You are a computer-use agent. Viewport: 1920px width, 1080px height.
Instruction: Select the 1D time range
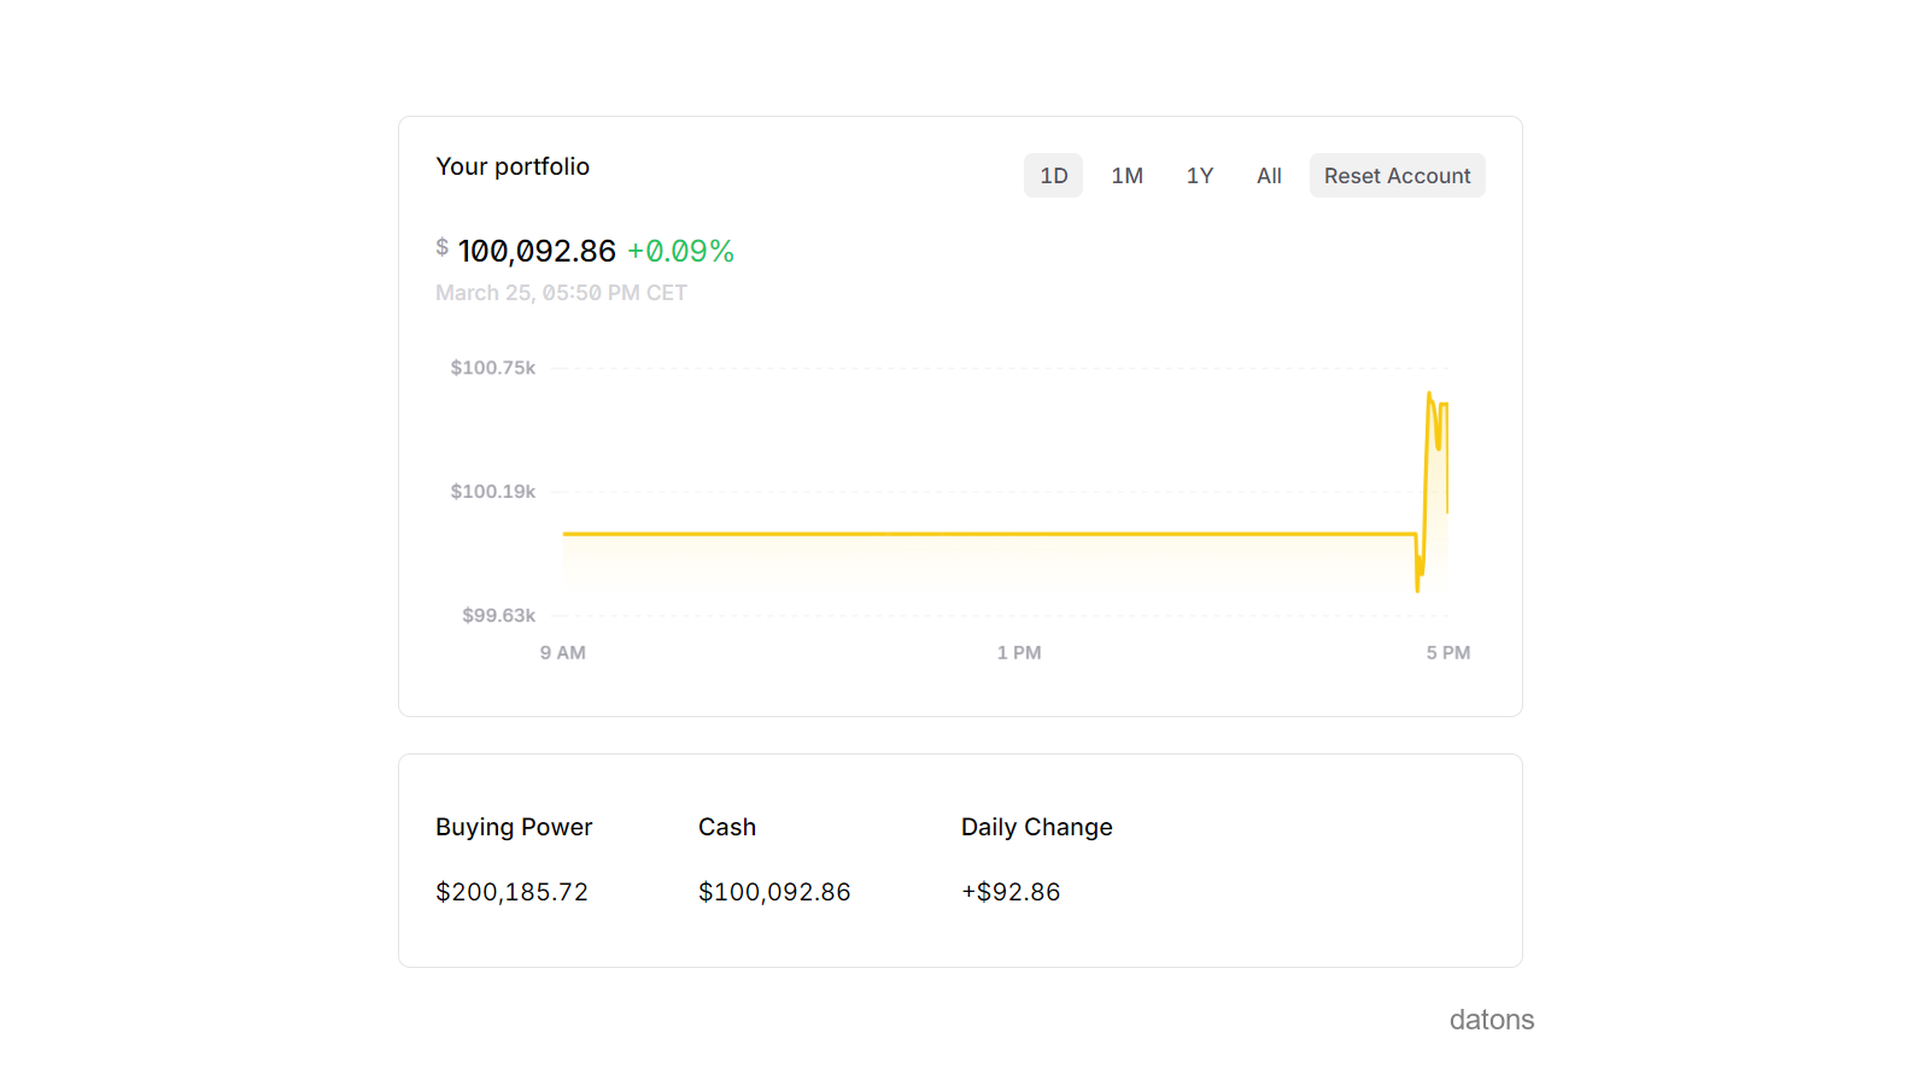pyautogui.click(x=1053, y=175)
